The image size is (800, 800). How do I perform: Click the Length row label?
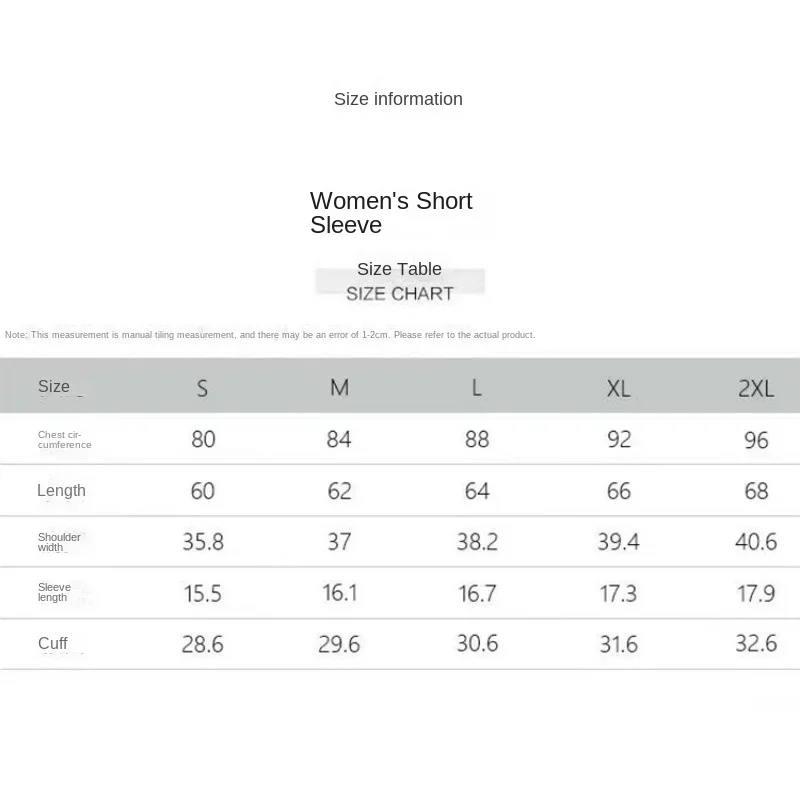61,490
